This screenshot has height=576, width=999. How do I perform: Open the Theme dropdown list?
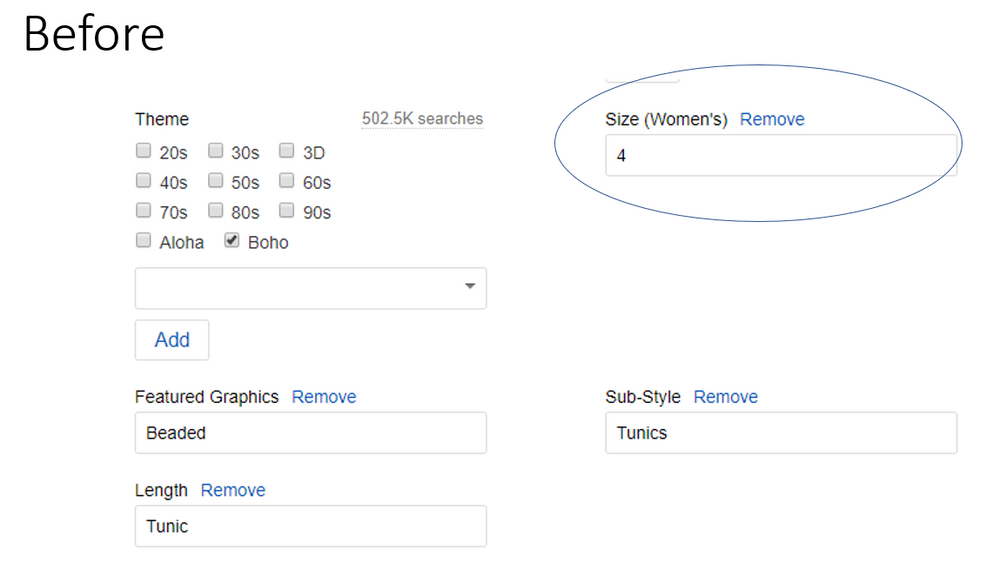point(310,288)
